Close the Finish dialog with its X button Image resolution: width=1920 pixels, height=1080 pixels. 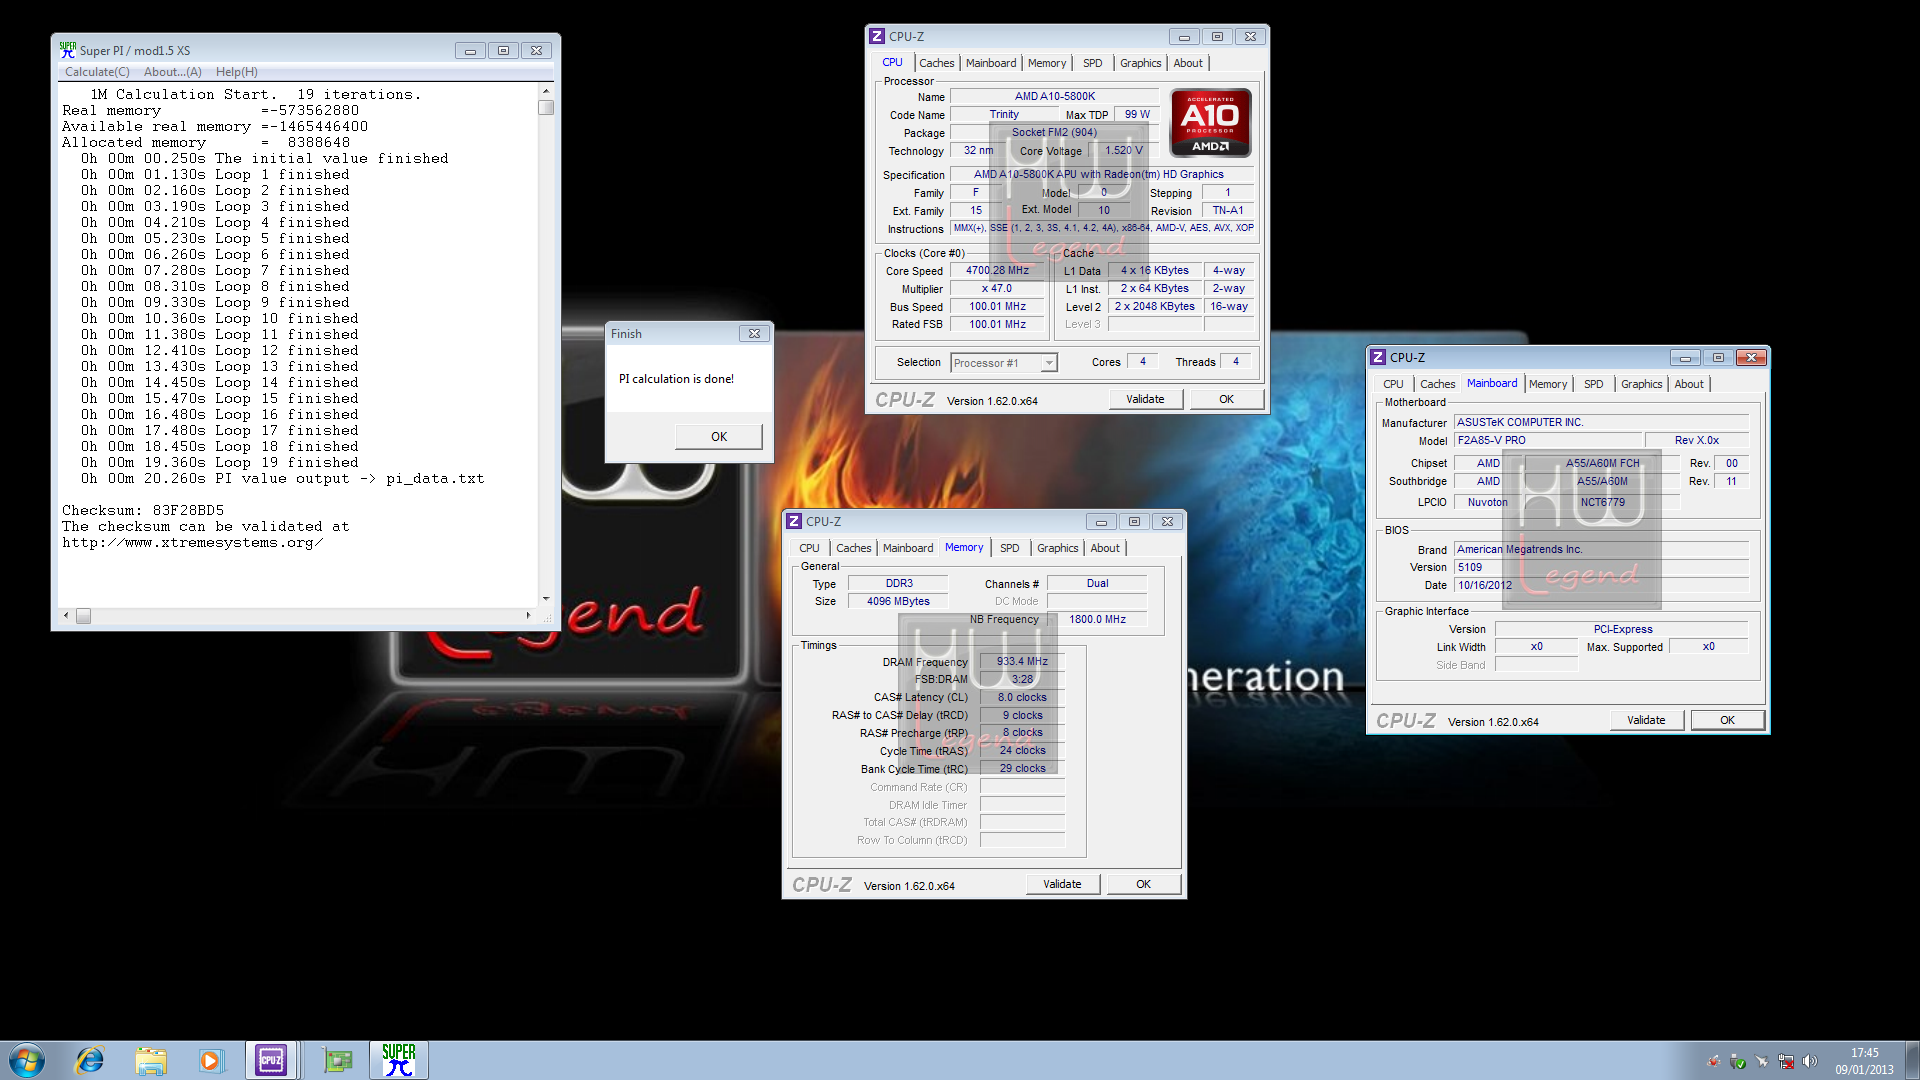click(x=755, y=334)
